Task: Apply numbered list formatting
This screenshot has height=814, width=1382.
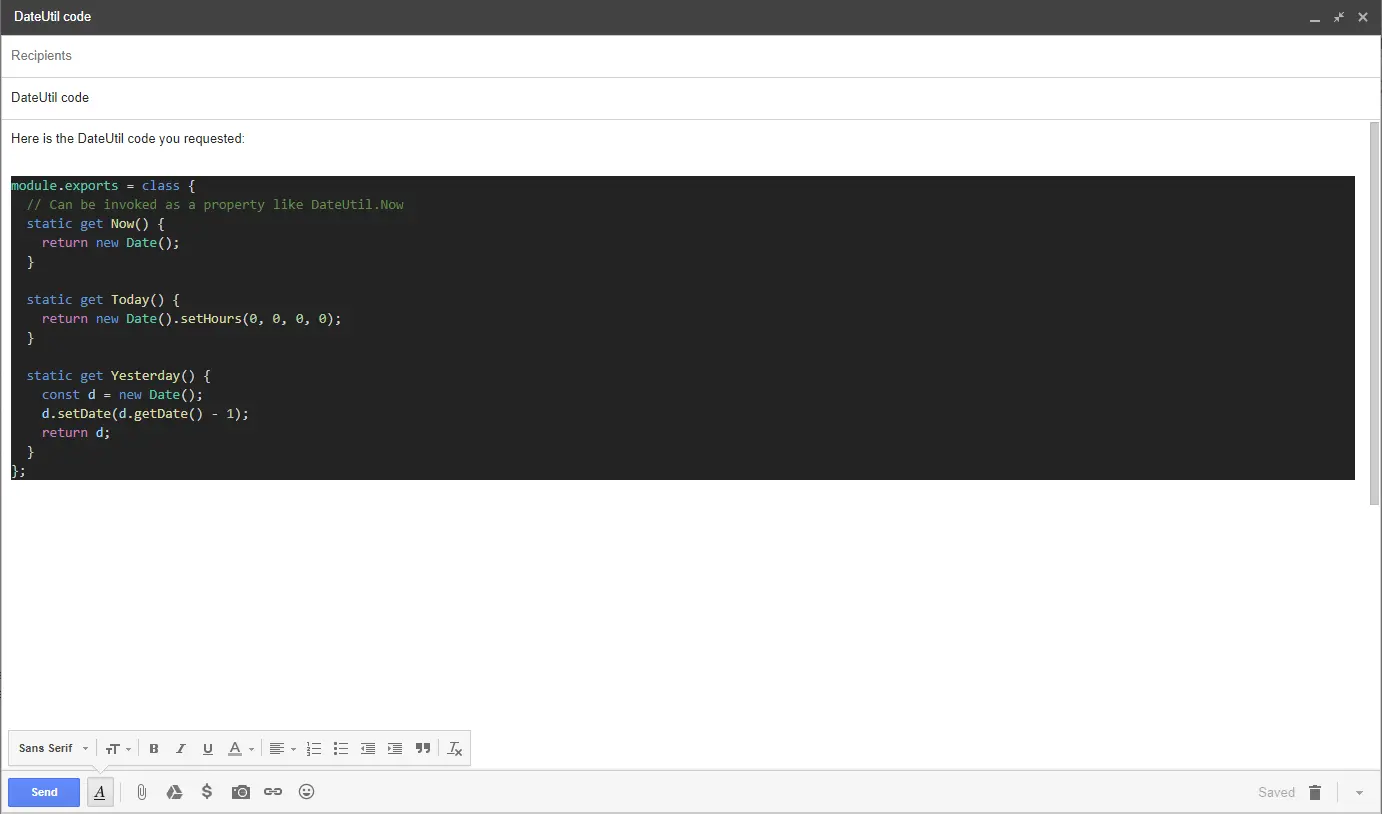Action: coord(314,748)
